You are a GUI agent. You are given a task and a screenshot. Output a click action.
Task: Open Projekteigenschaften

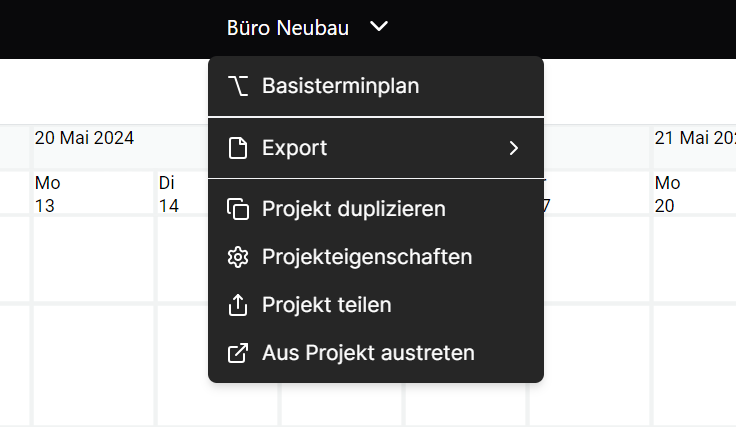pos(376,257)
